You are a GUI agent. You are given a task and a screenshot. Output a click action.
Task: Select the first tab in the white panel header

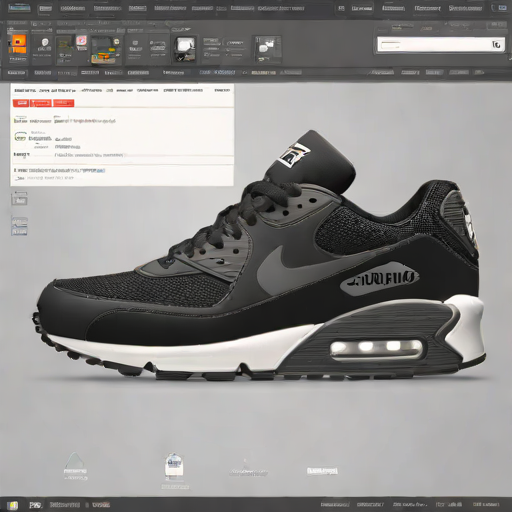tap(25, 90)
